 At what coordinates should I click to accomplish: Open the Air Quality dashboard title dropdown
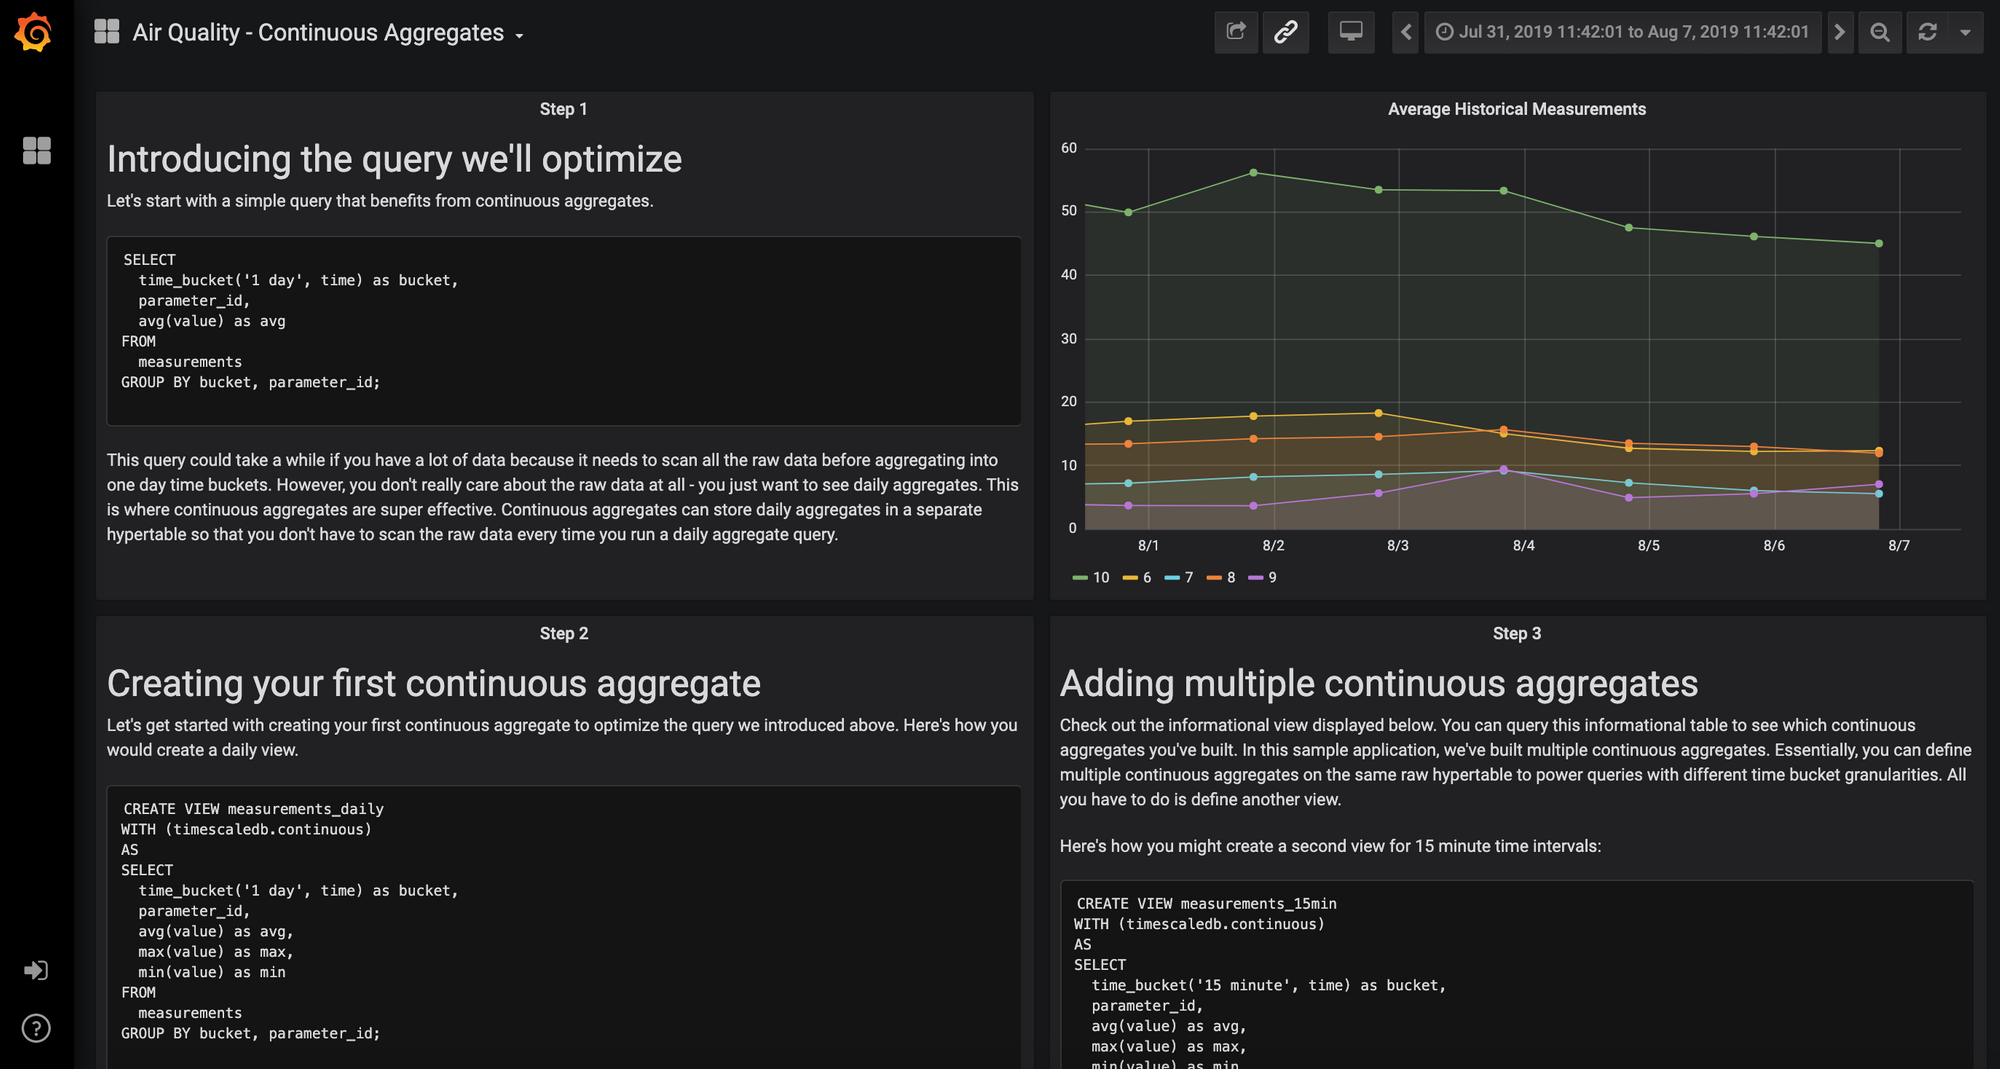coord(318,33)
